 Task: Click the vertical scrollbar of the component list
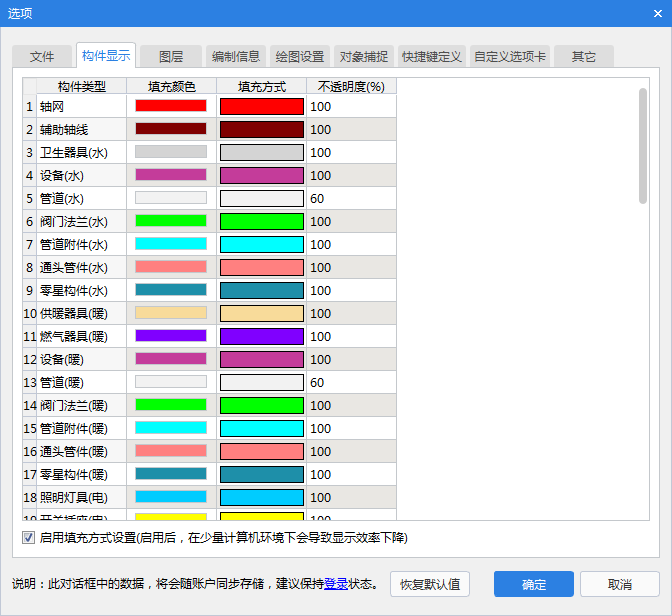point(644,145)
